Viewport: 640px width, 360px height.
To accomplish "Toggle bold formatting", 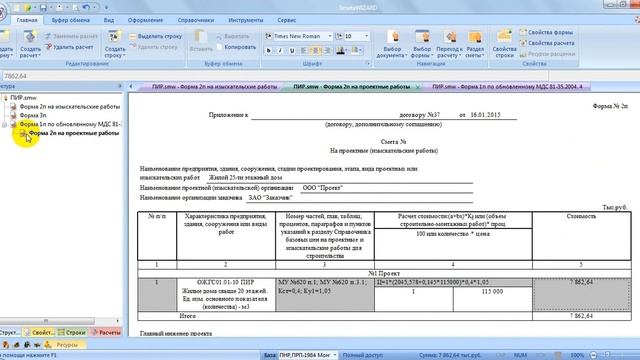I will pos(269,51).
